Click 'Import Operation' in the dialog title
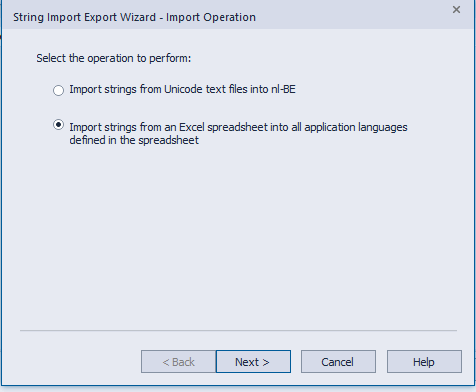Image resolution: width=476 pixels, height=392 pixels. tap(211, 17)
